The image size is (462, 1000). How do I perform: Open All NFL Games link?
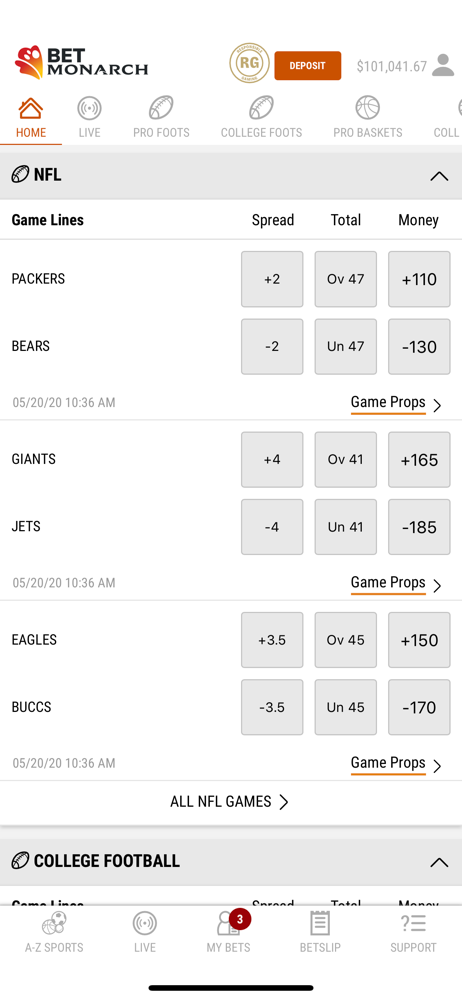[x=230, y=802]
